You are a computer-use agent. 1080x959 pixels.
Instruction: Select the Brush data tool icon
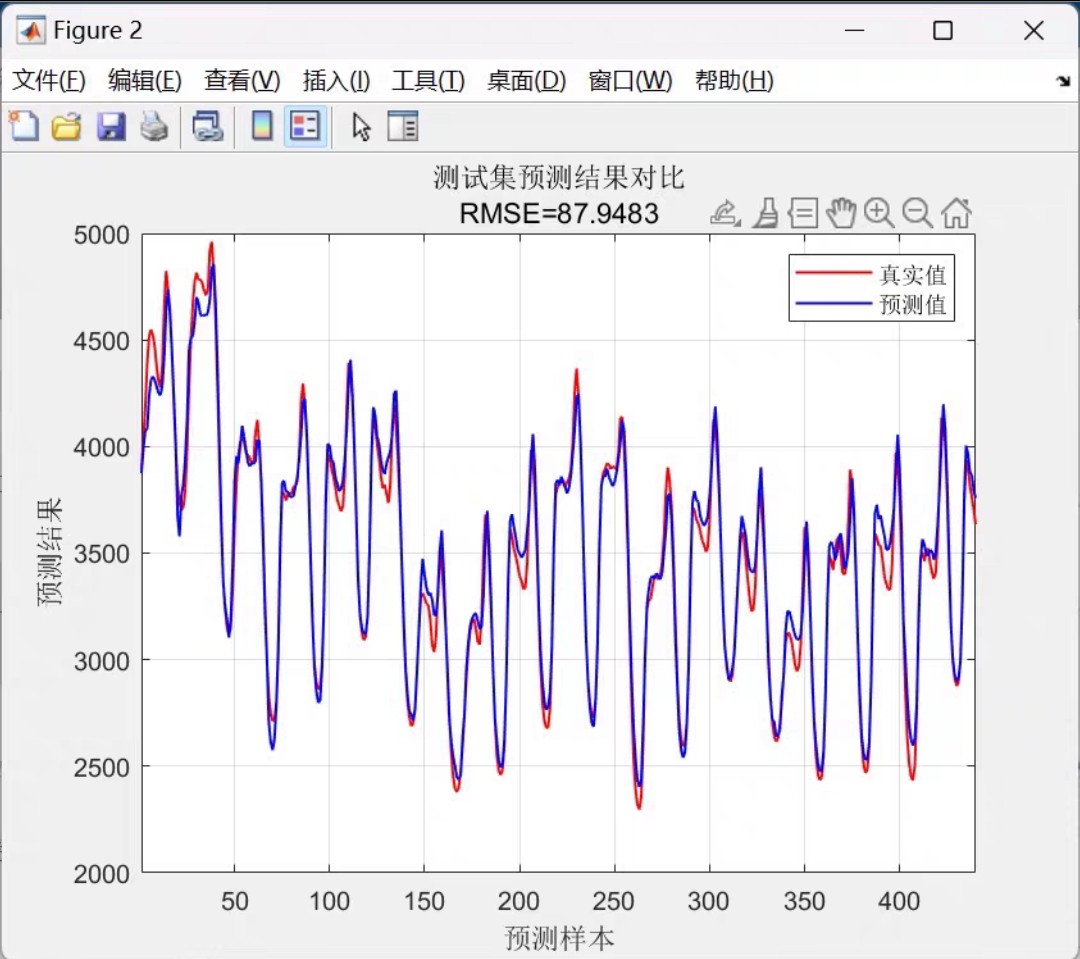click(x=765, y=213)
